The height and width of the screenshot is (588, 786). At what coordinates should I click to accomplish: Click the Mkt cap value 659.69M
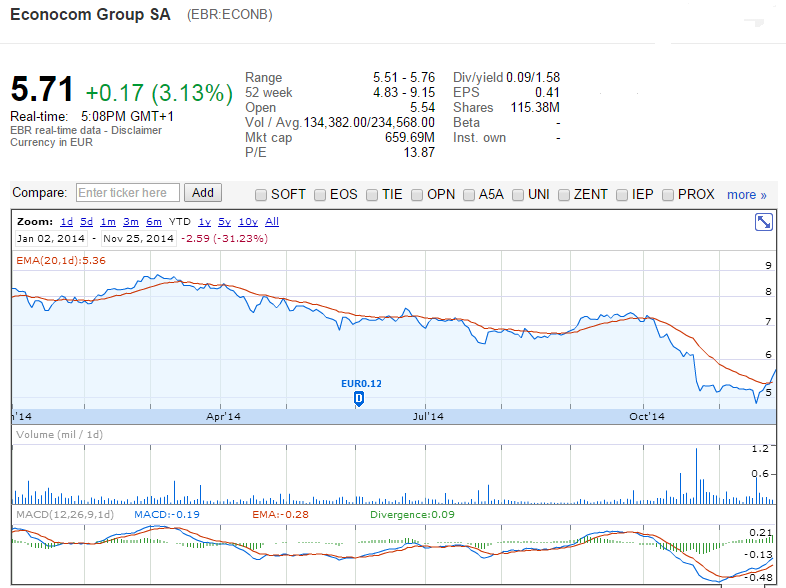[410, 137]
